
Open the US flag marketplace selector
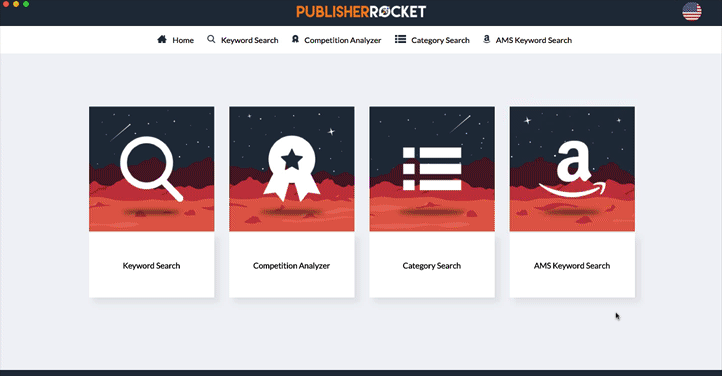pos(692,12)
